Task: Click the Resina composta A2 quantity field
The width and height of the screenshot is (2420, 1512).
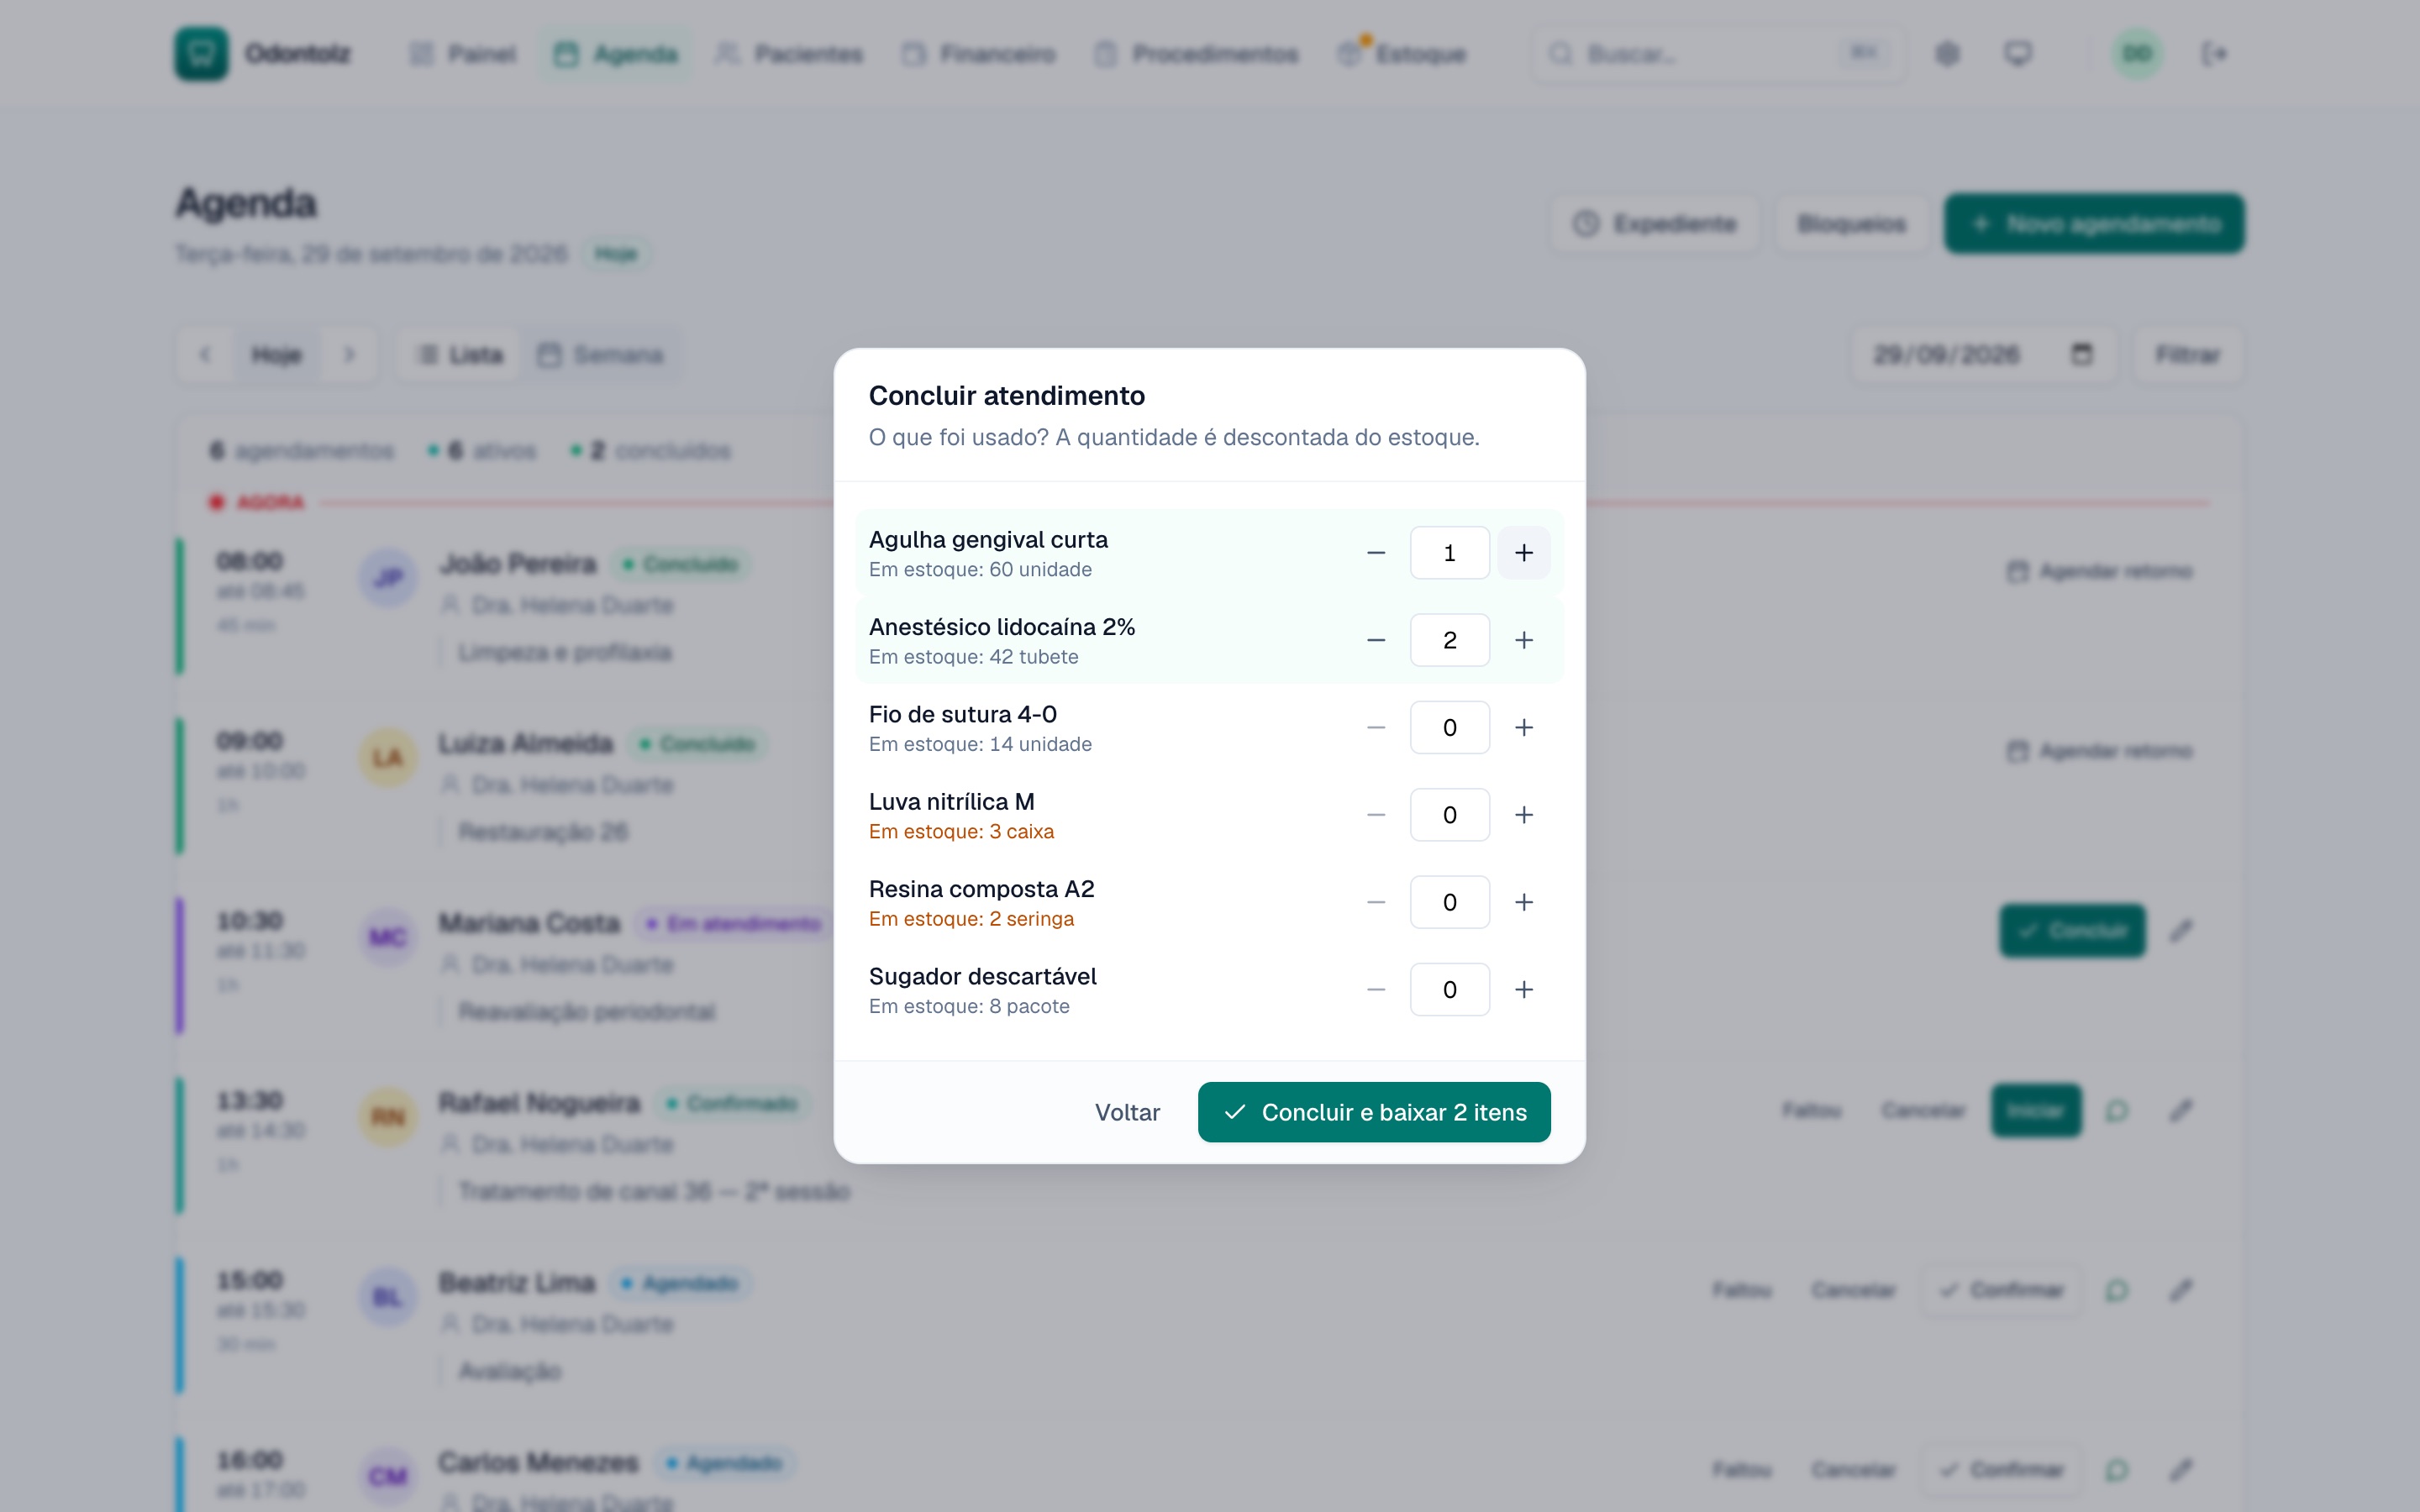Action: pyautogui.click(x=1449, y=902)
